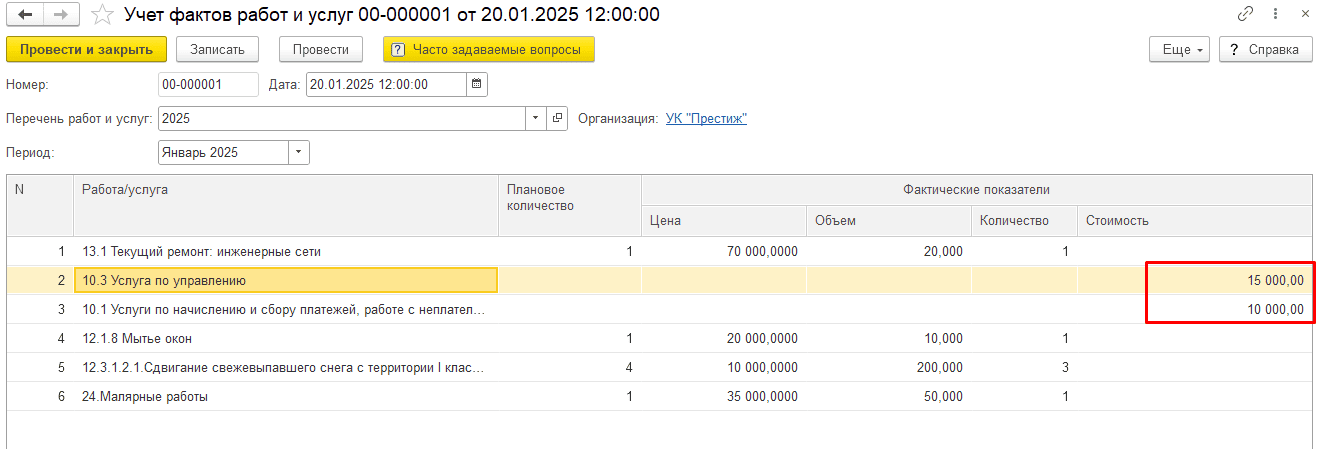Expand the Период dropdown list
Image resolution: width=1328 pixels, height=449 pixels.
pyautogui.click(x=299, y=152)
